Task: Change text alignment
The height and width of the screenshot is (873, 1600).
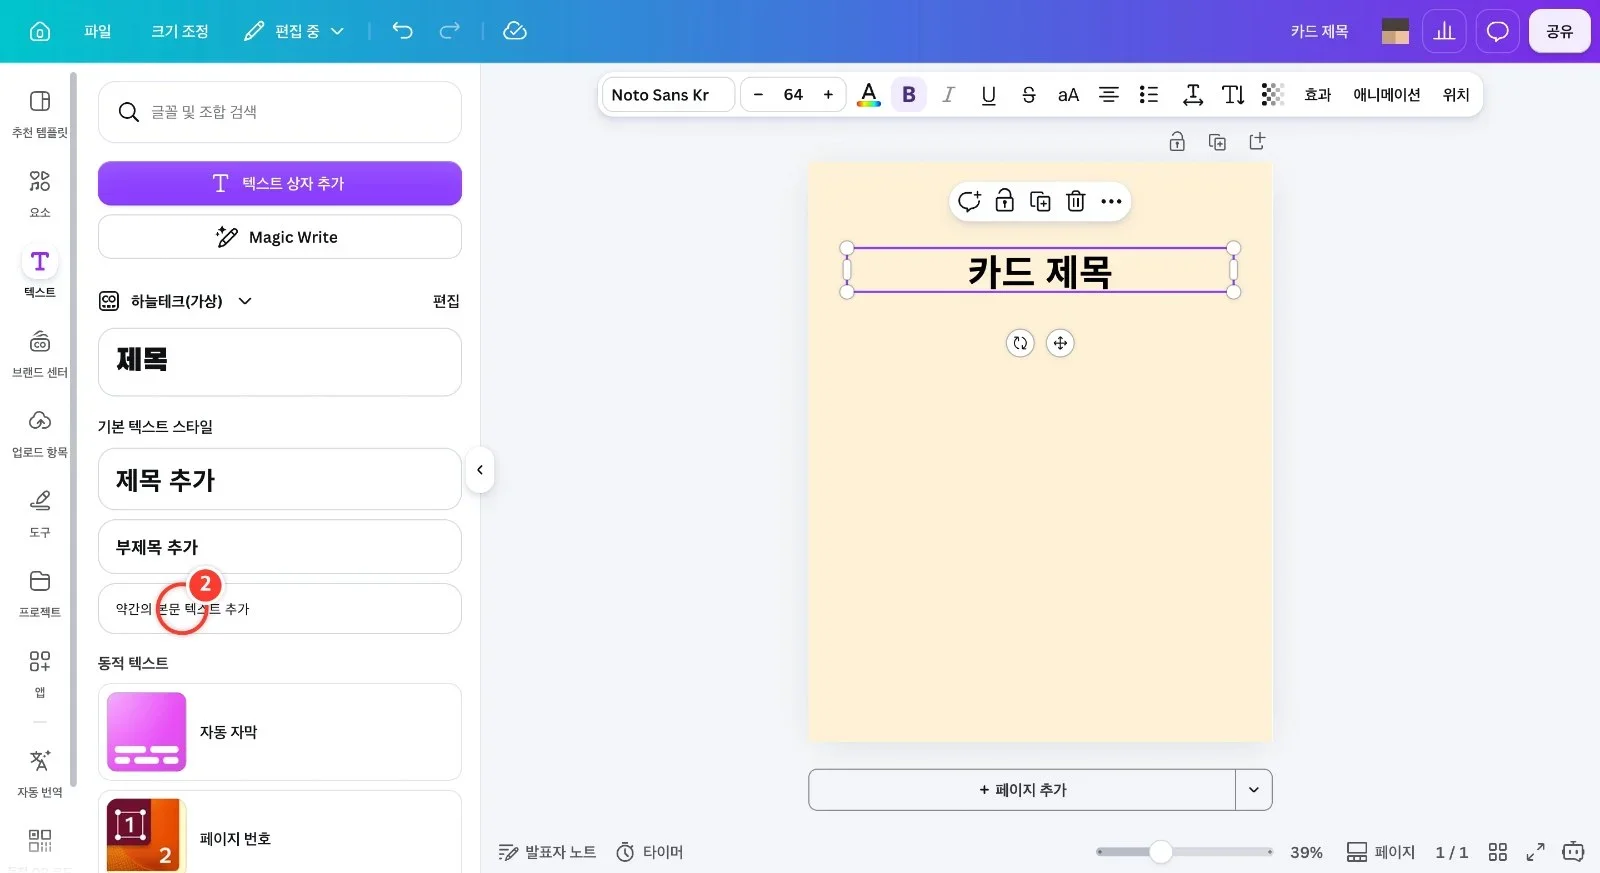Action: [1108, 95]
